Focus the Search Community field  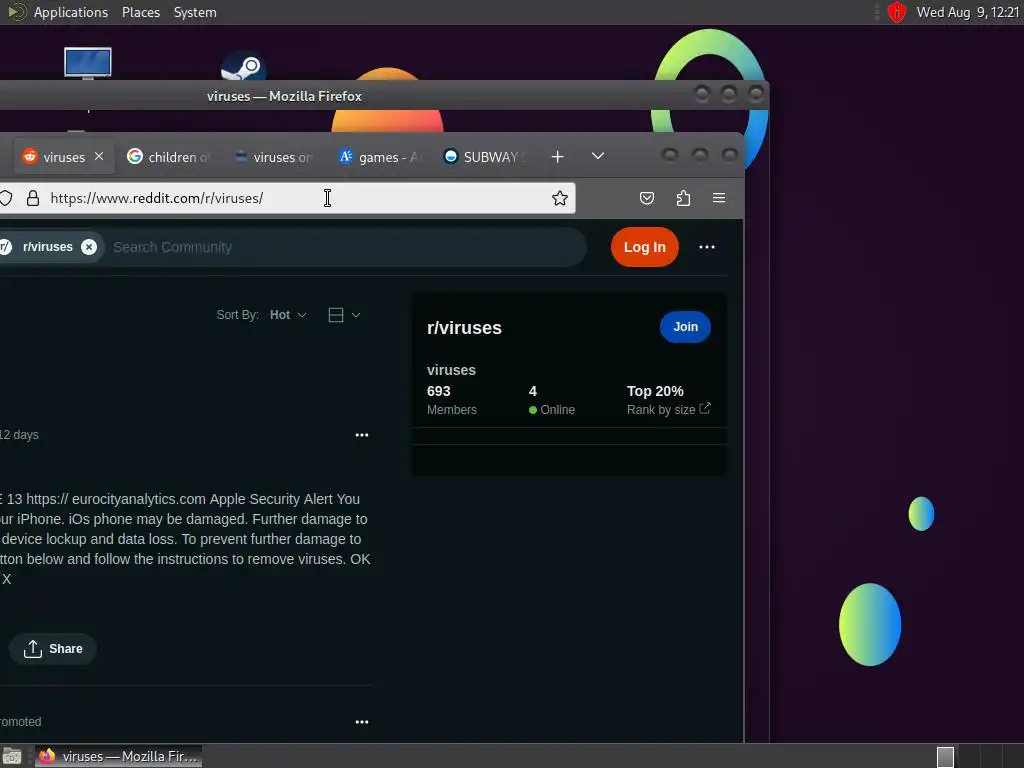point(346,247)
